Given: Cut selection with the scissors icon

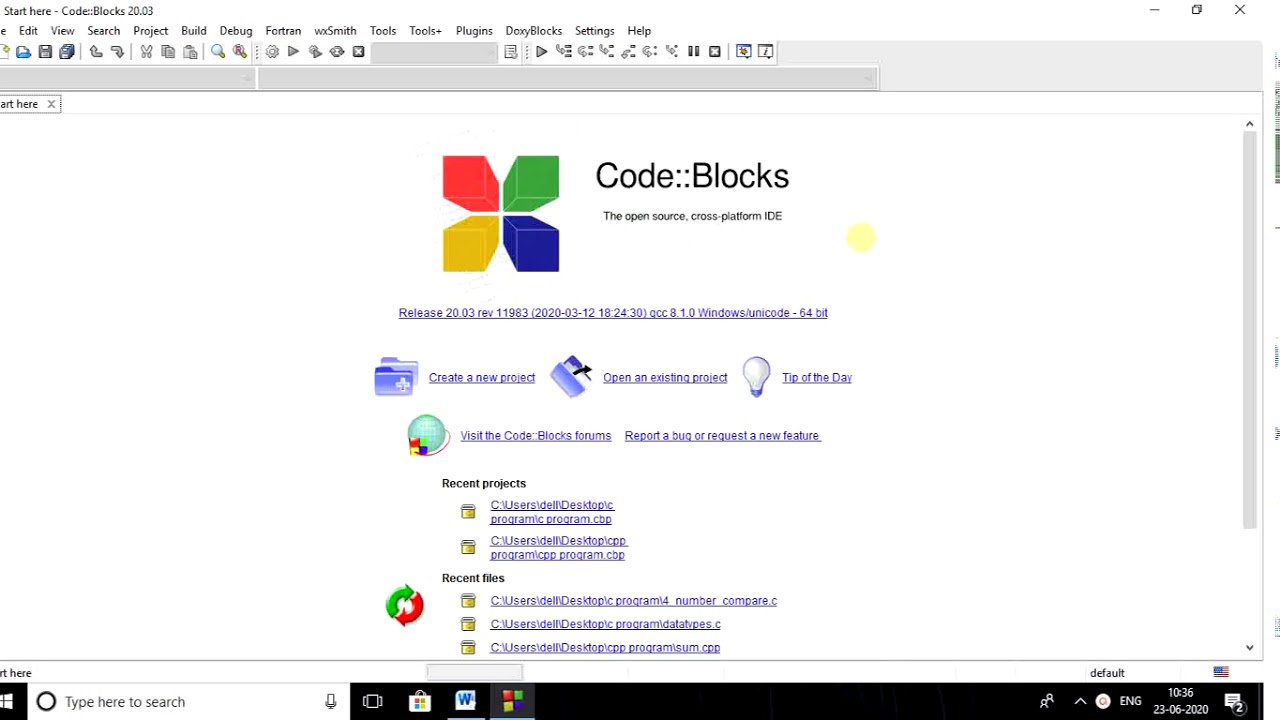Looking at the screenshot, I should click(x=146, y=52).
